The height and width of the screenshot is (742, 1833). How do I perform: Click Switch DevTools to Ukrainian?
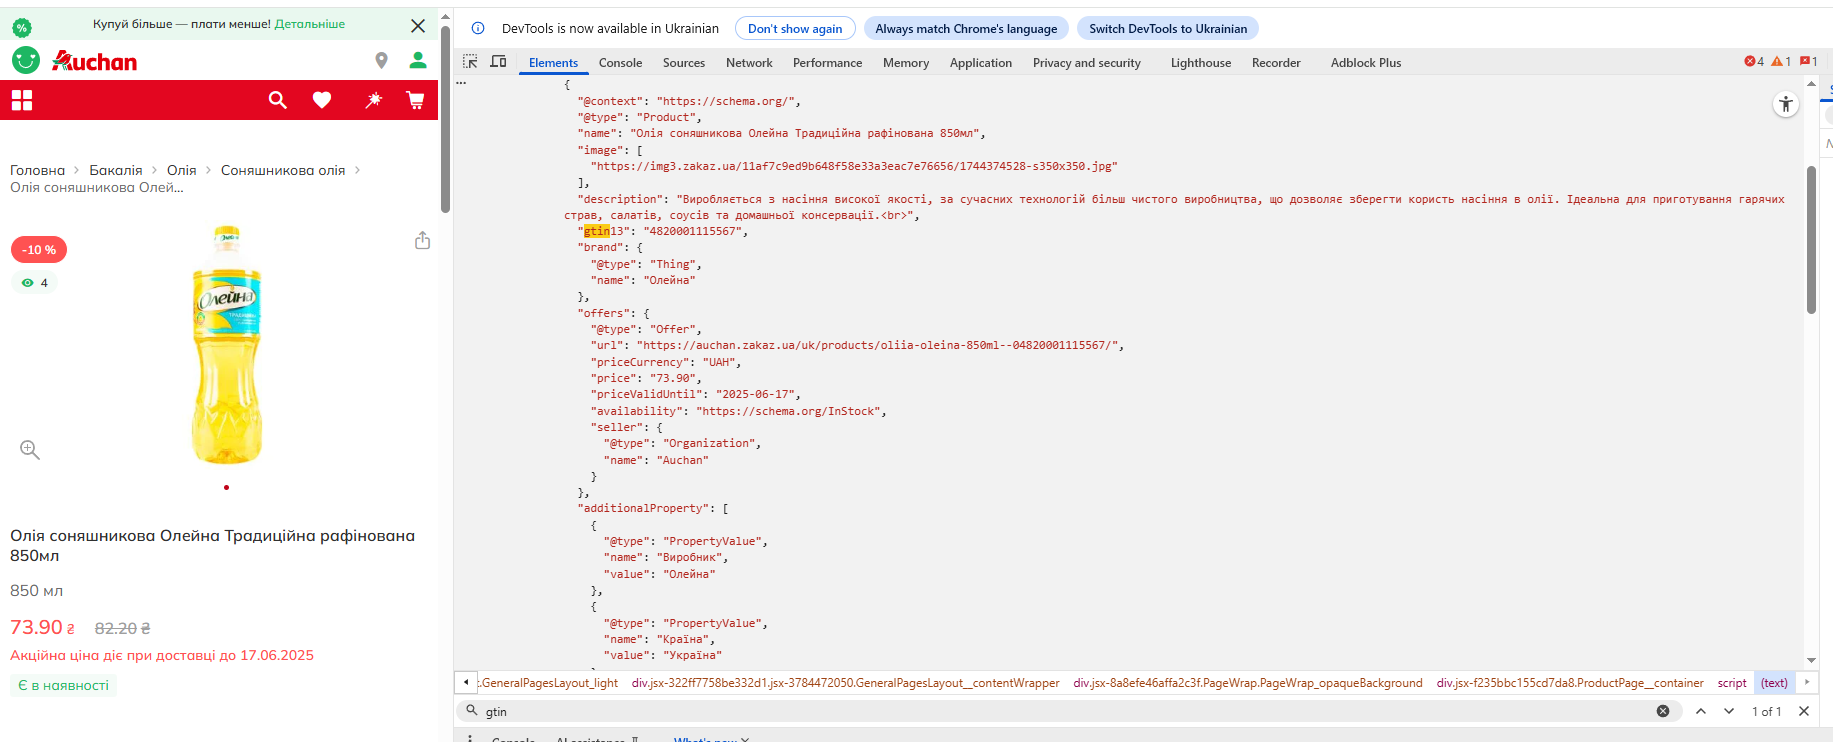1168,29
